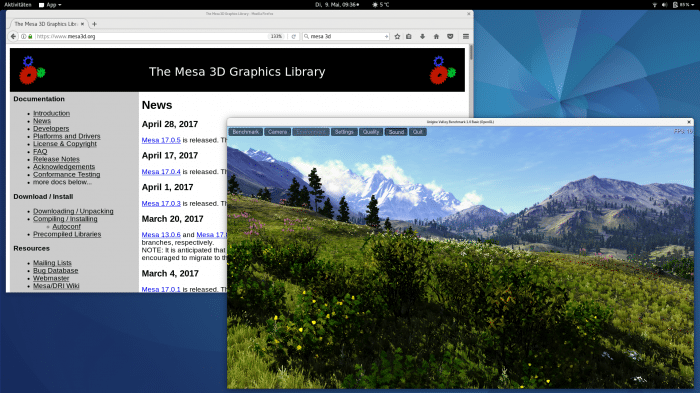Toggle the Sound button in Valley window
The height and width of the screenshot is (393, 700).
point(396,132)
